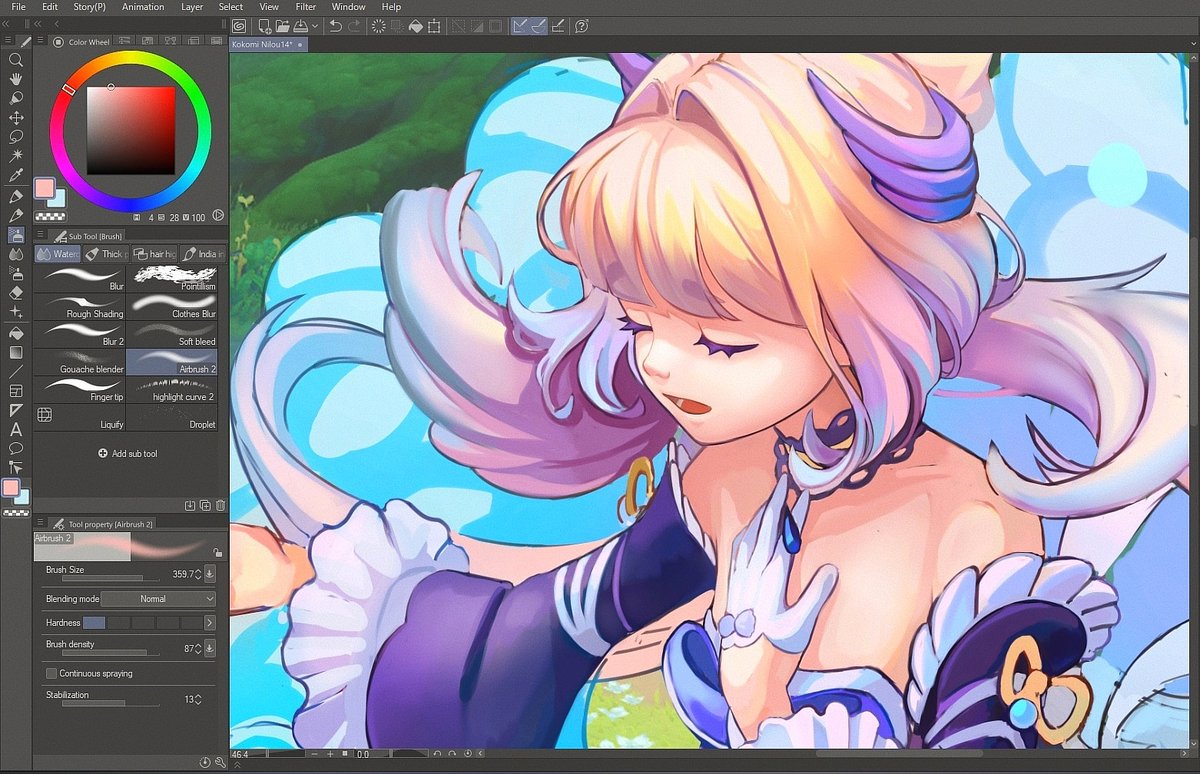Reset tool properties to initial settings
The image size is (1200, 774).
coord(205,762)
